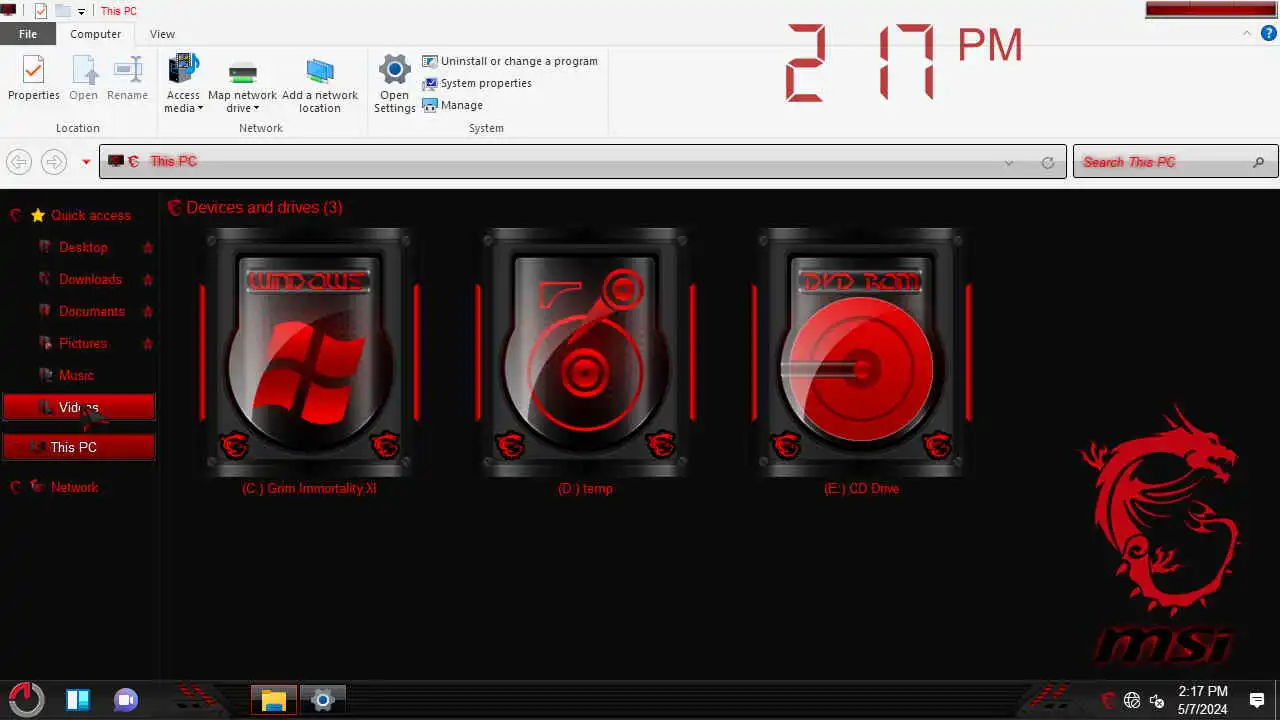Viewport: 1280px width, 720px height.
Task: Open the notification center icon
Action: tap(1257, 700)
